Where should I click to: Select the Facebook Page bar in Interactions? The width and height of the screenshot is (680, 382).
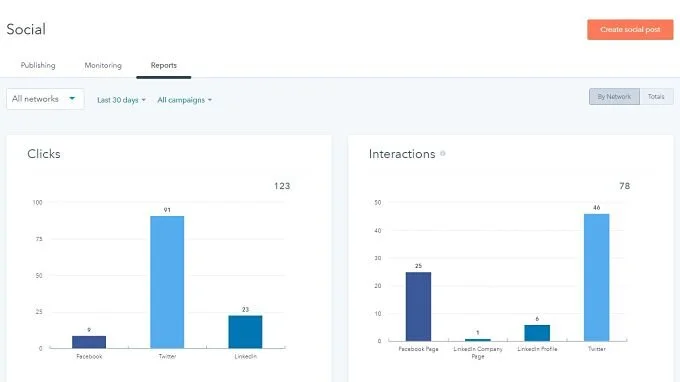418,306
